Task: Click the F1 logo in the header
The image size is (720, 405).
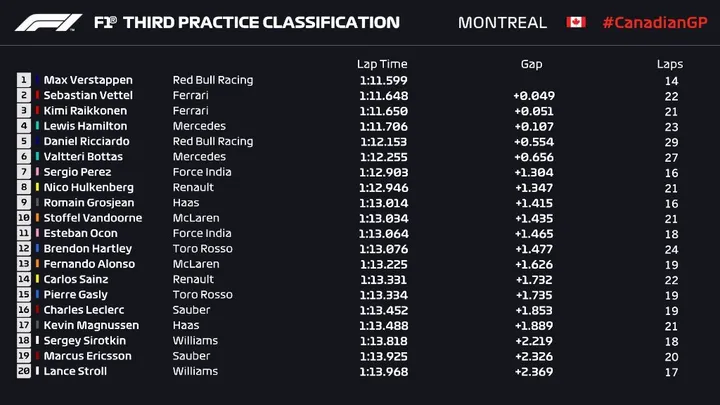Action: click(48, 22)
